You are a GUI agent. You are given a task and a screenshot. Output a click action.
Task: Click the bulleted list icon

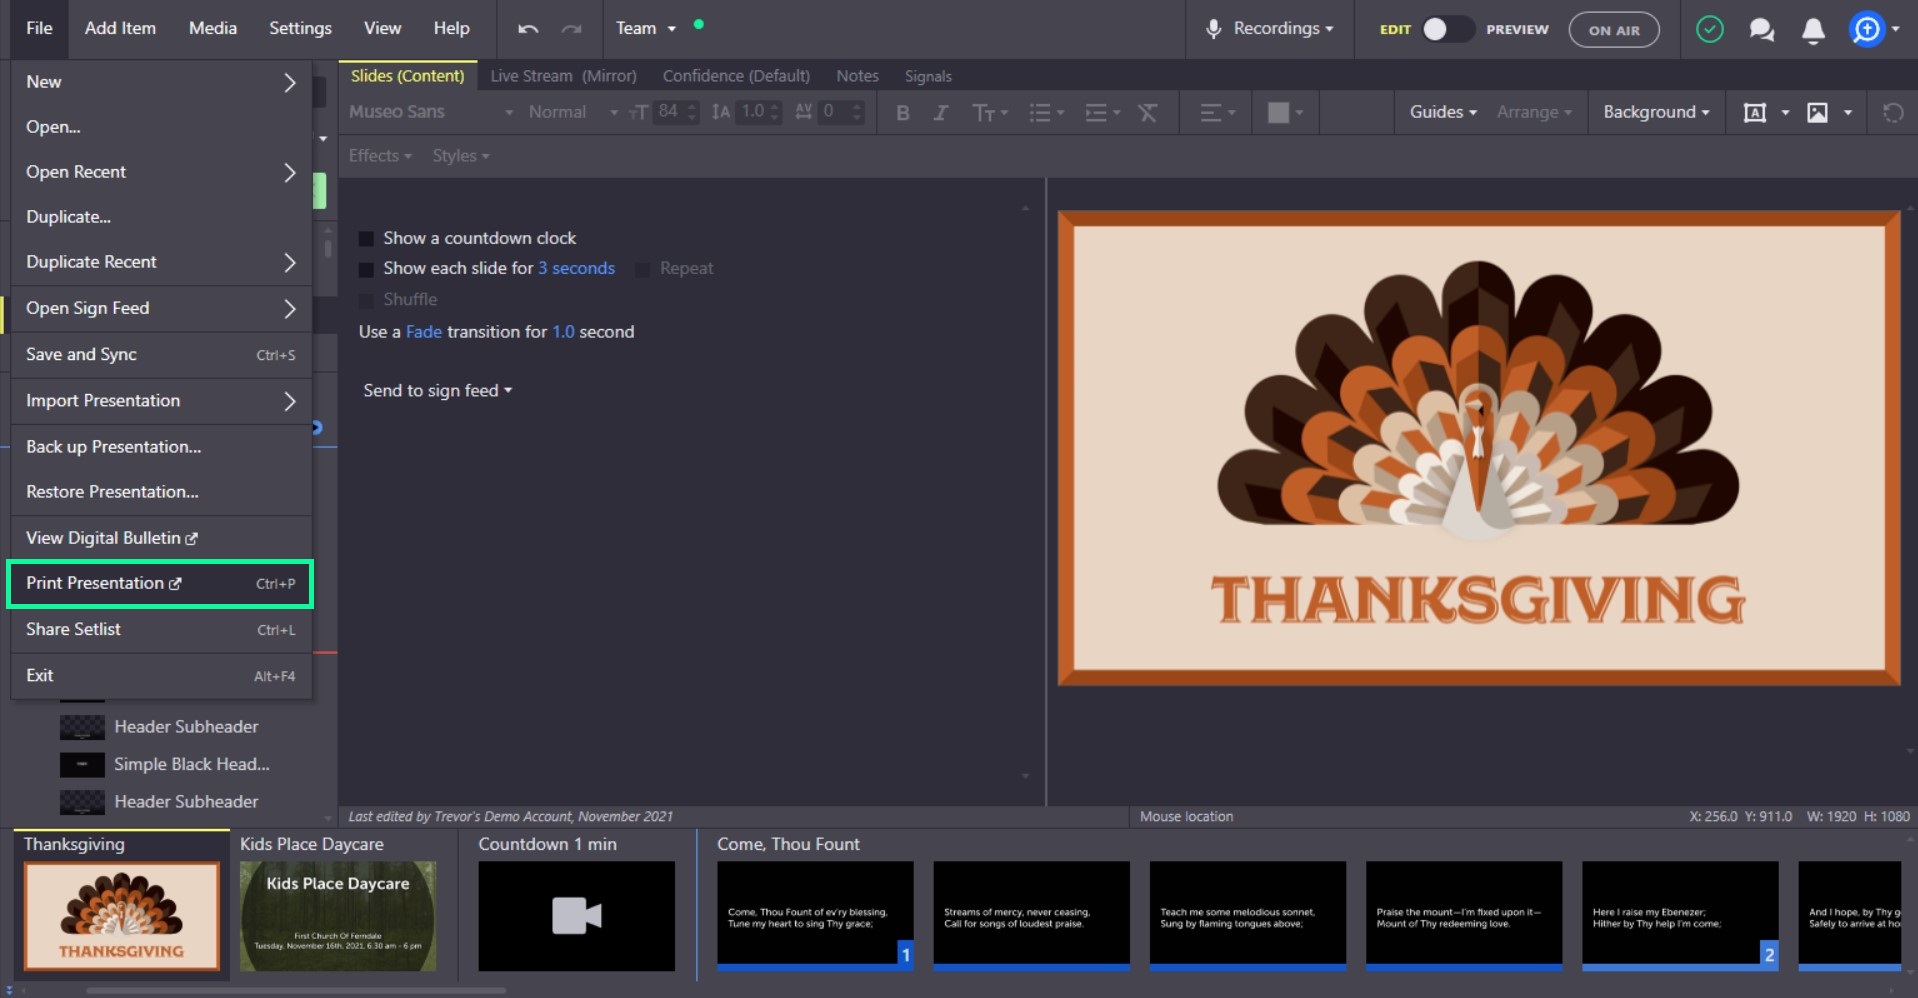pos(1040,113)
